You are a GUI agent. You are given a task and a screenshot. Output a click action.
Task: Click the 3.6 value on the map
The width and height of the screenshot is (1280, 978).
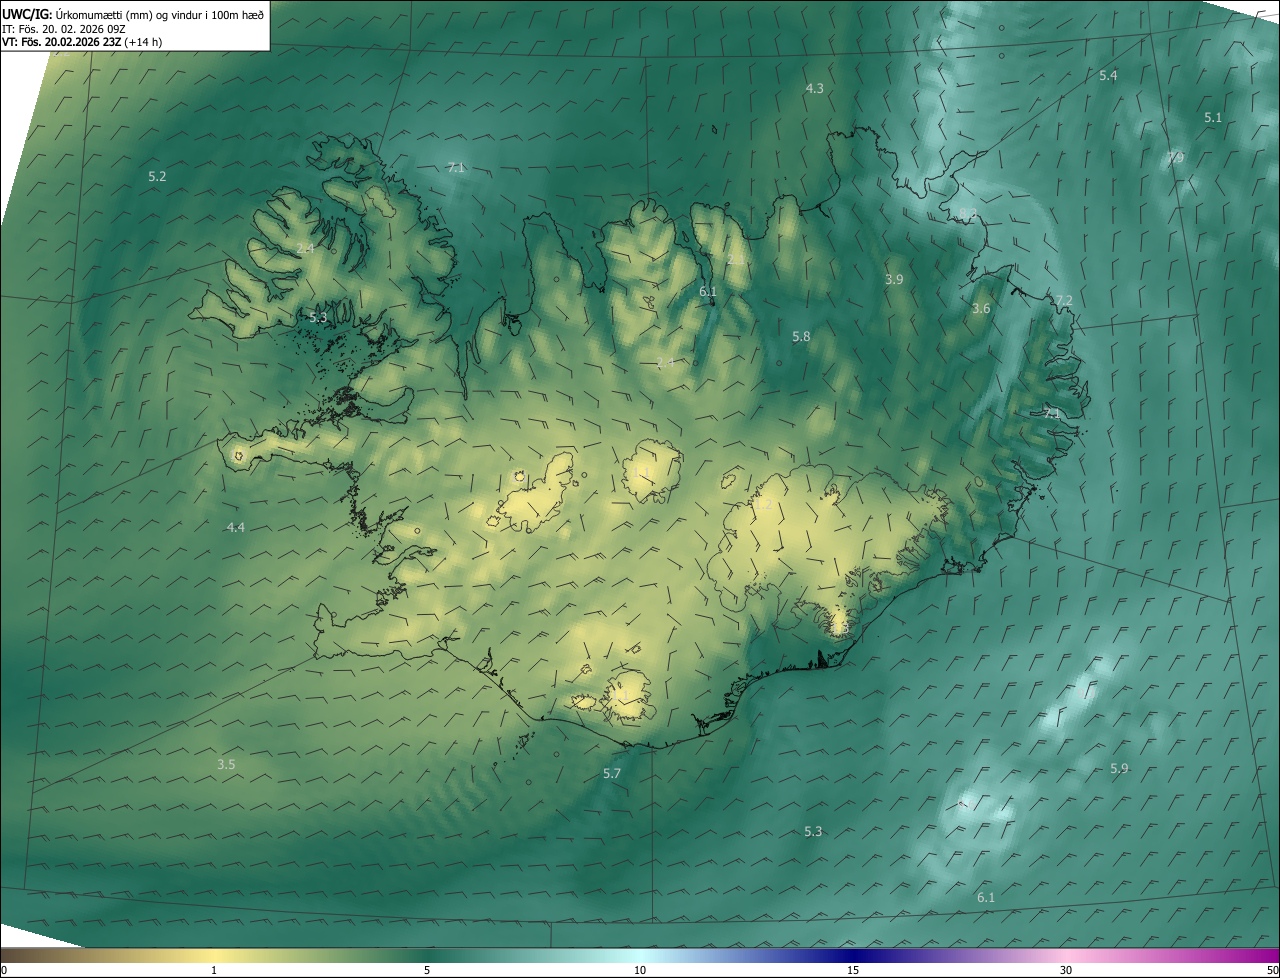[x=981, y=309]
